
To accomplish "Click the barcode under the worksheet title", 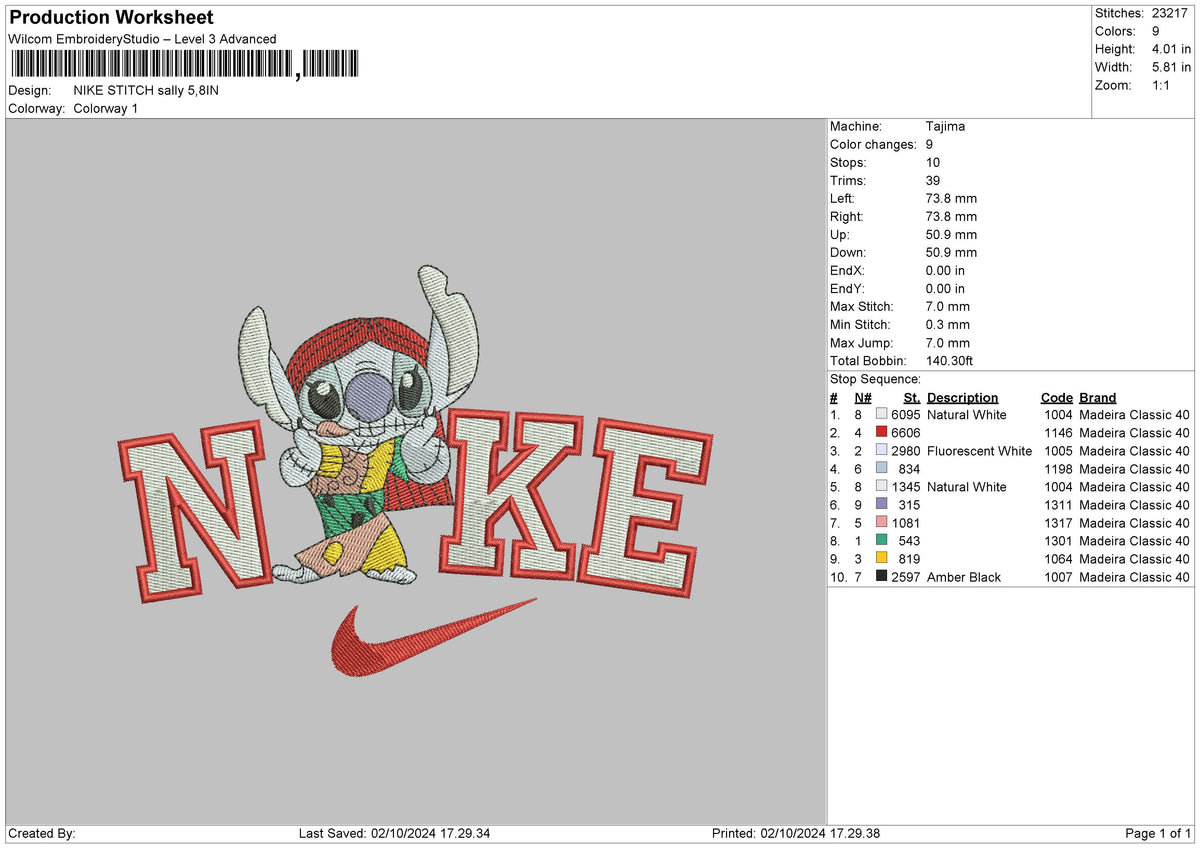I will (183, 65).
